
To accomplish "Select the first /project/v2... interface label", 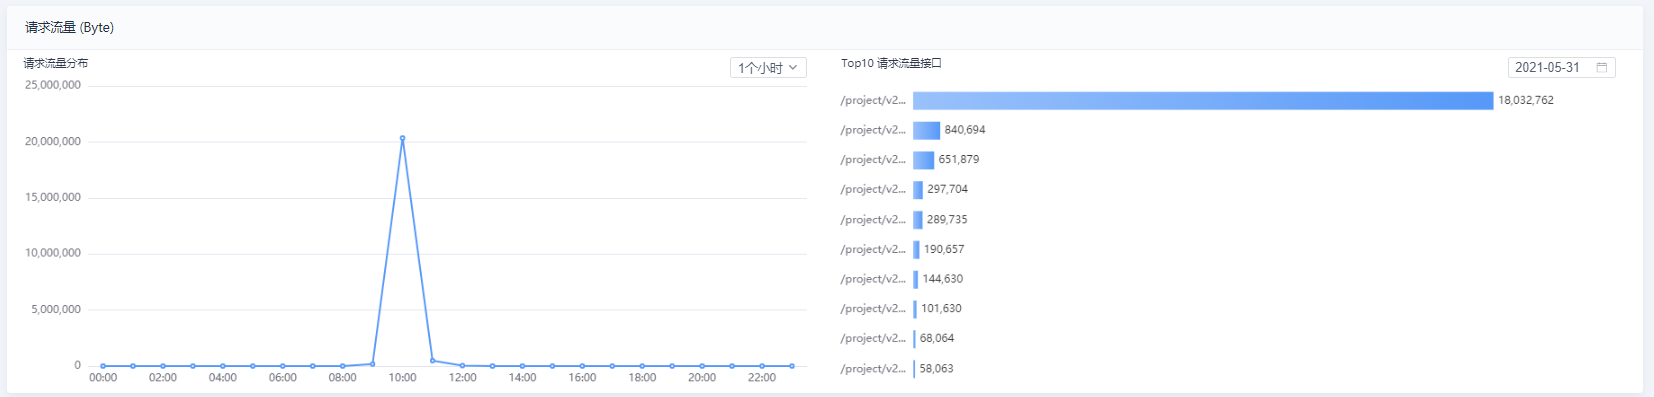I will 873,100.
